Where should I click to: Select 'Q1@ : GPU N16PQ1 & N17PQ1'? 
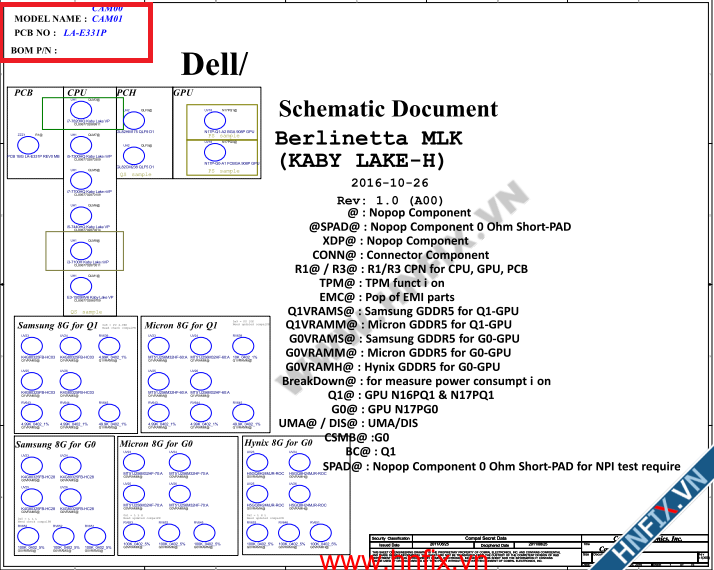point(411,395)
